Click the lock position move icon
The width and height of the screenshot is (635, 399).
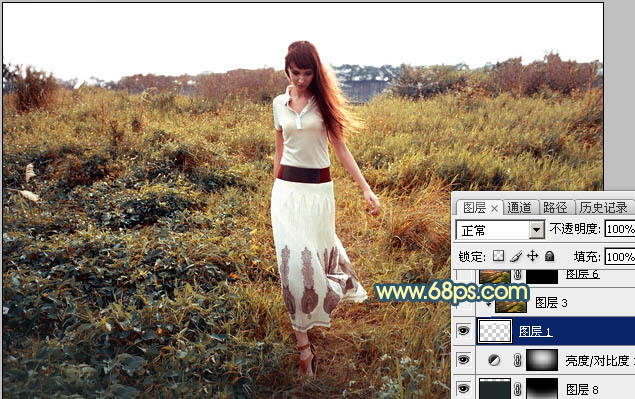coord(533,256)
